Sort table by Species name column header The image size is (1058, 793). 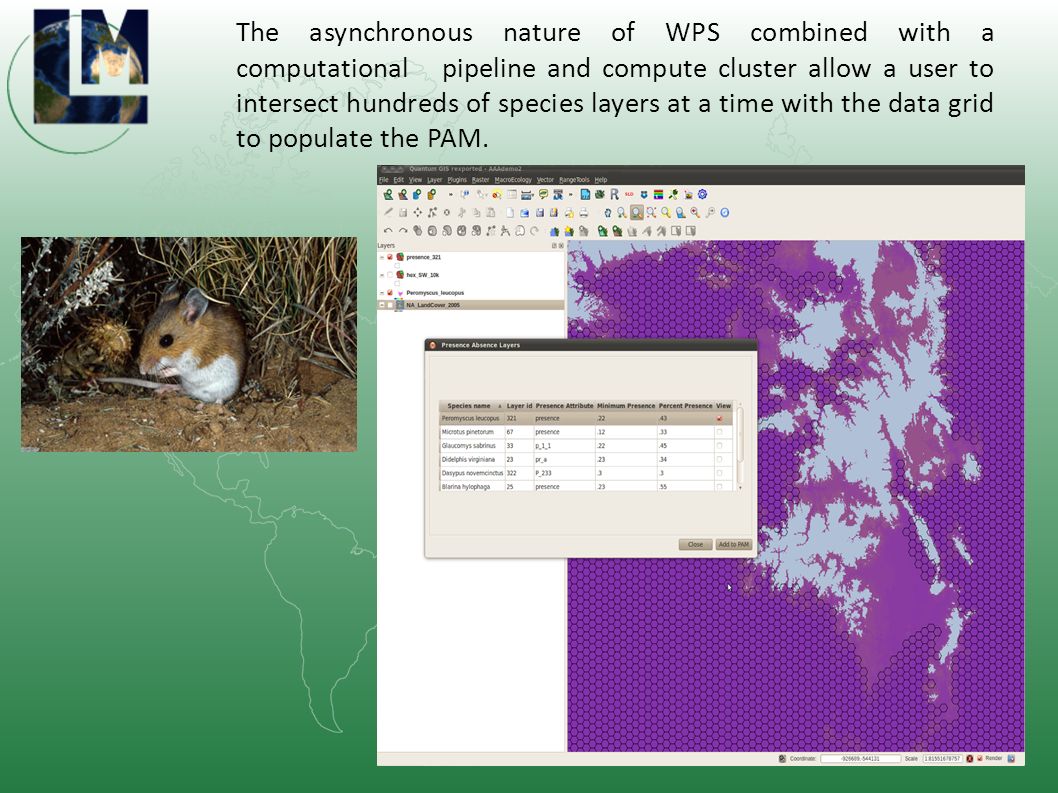(x=472, y=406)
